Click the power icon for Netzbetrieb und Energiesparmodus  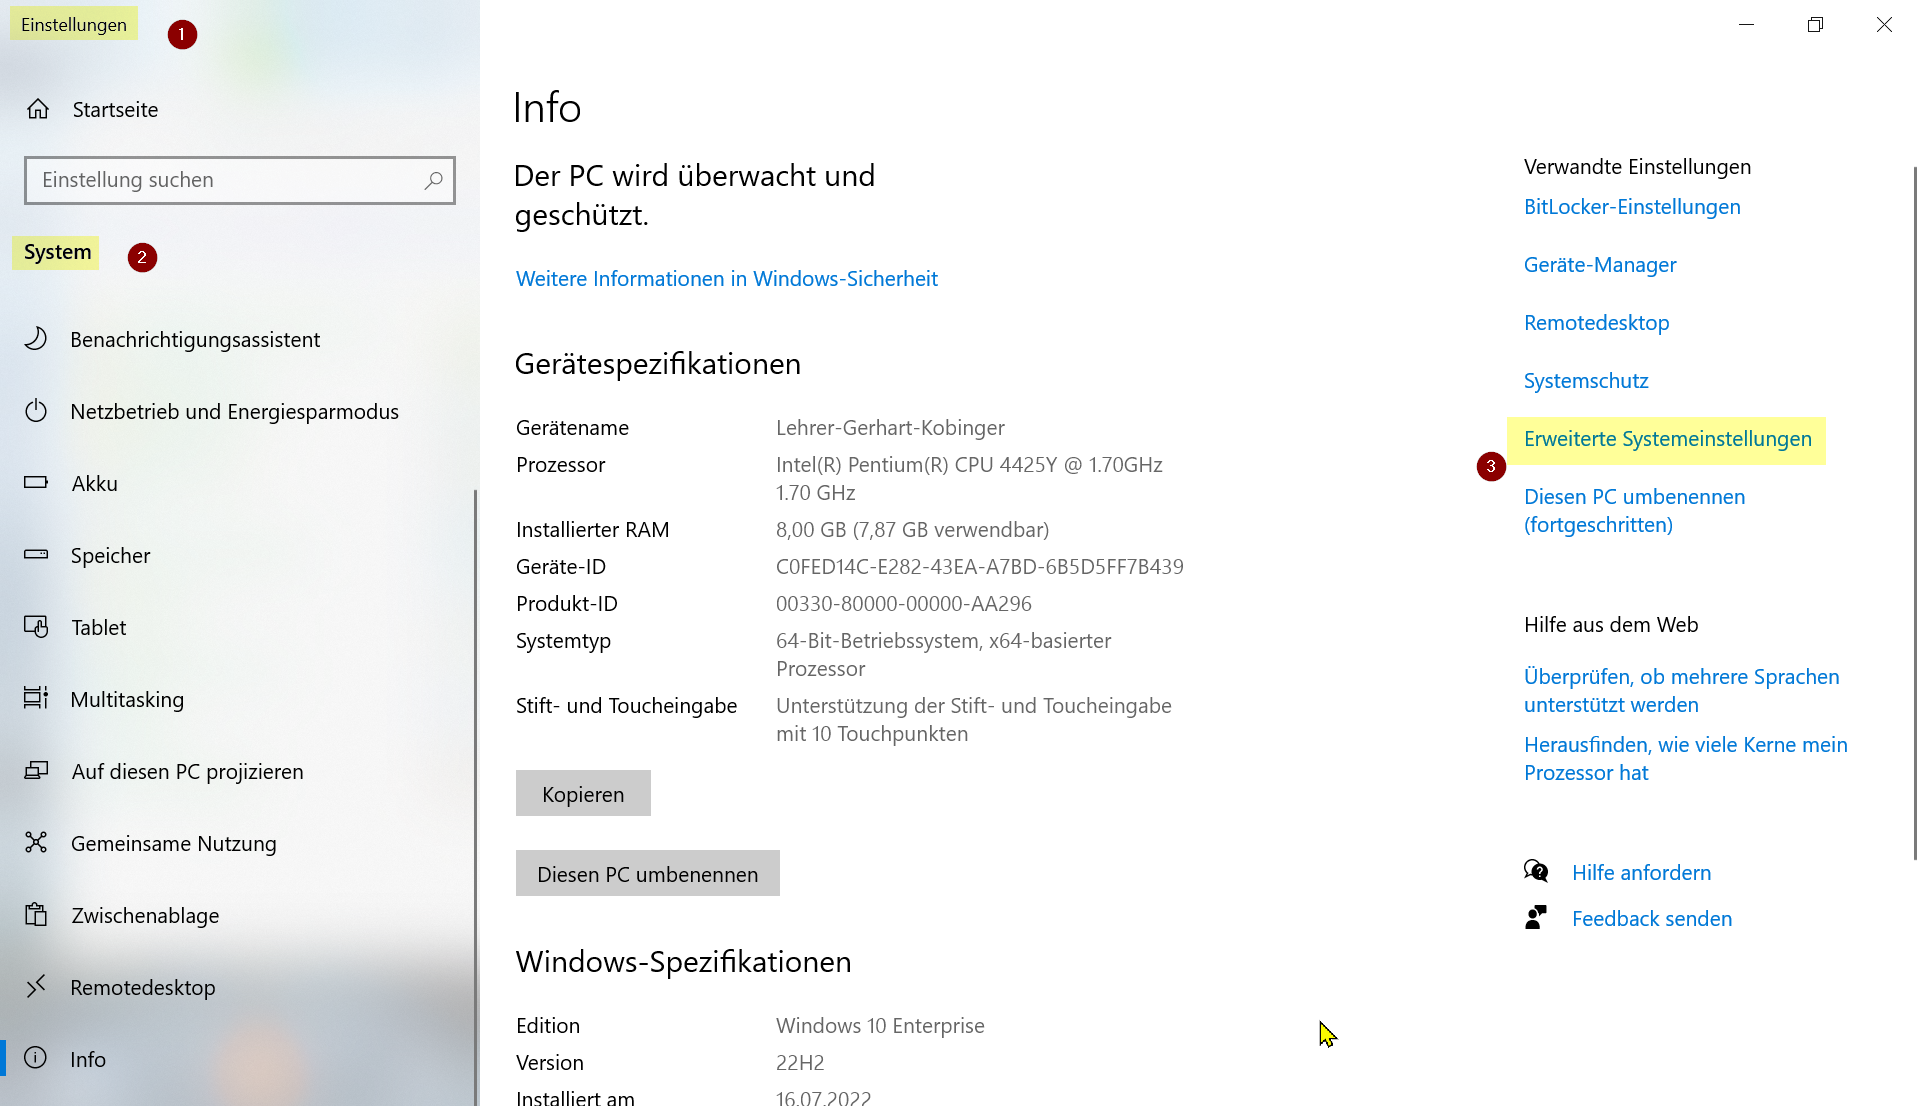click(36, 411)
